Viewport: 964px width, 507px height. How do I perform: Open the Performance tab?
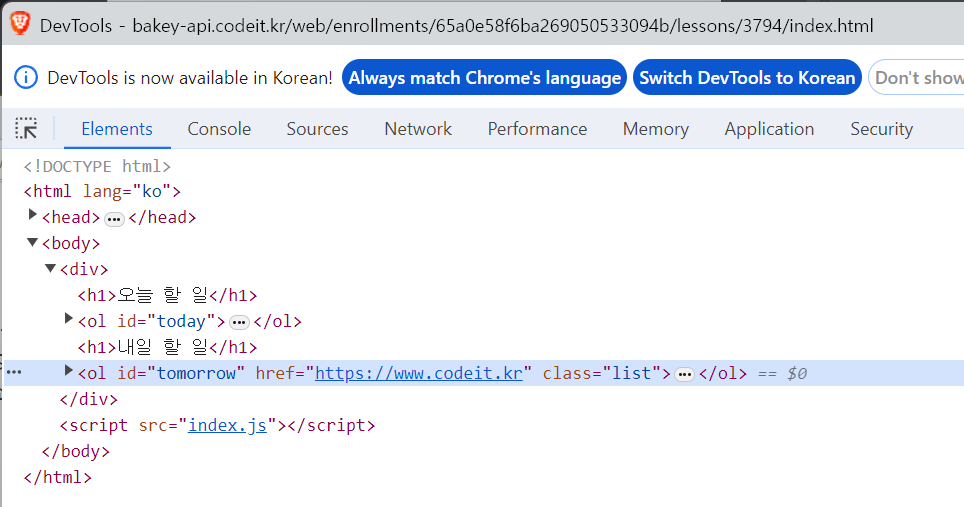point(537,129)
